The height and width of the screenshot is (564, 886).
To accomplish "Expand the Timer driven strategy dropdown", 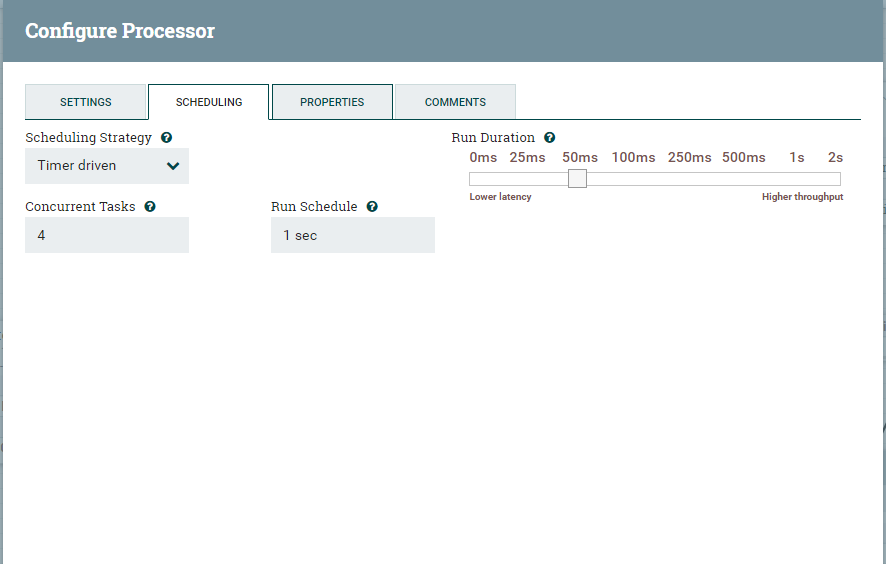I will [107, 166].
